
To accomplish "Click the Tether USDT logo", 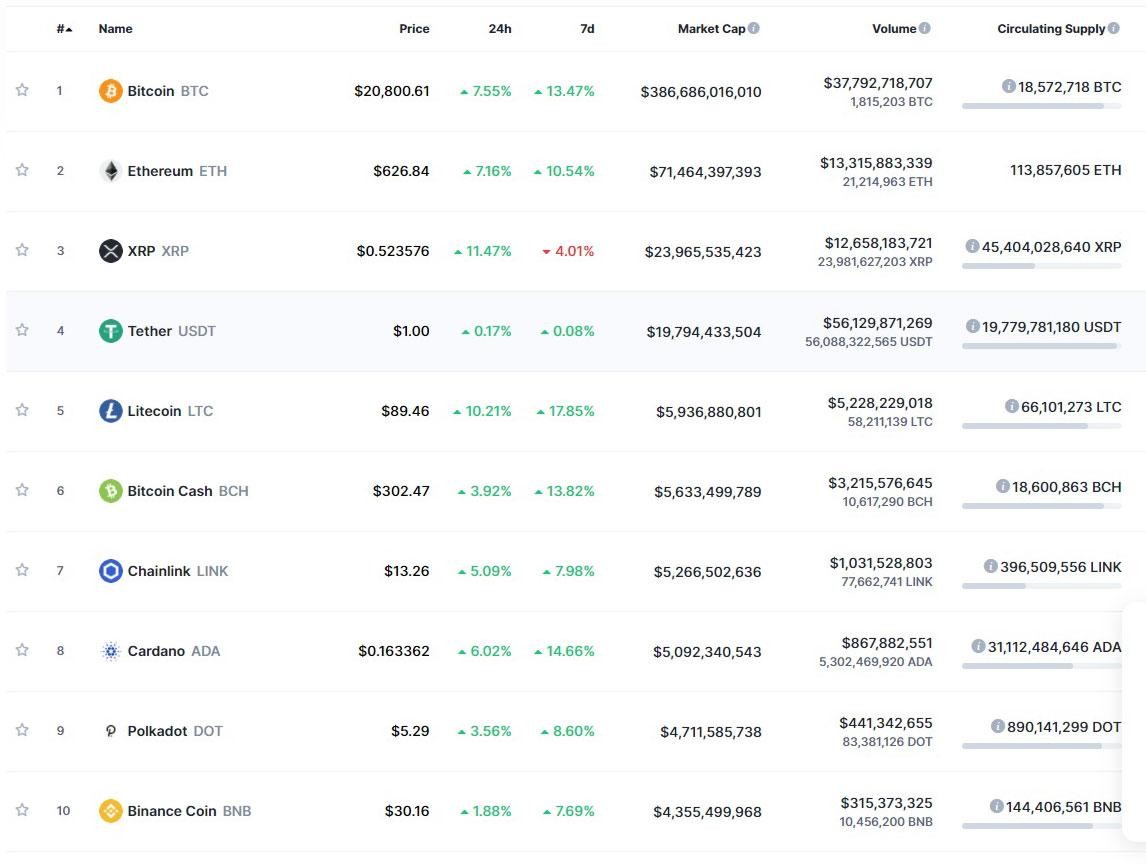I will (109, 330).
